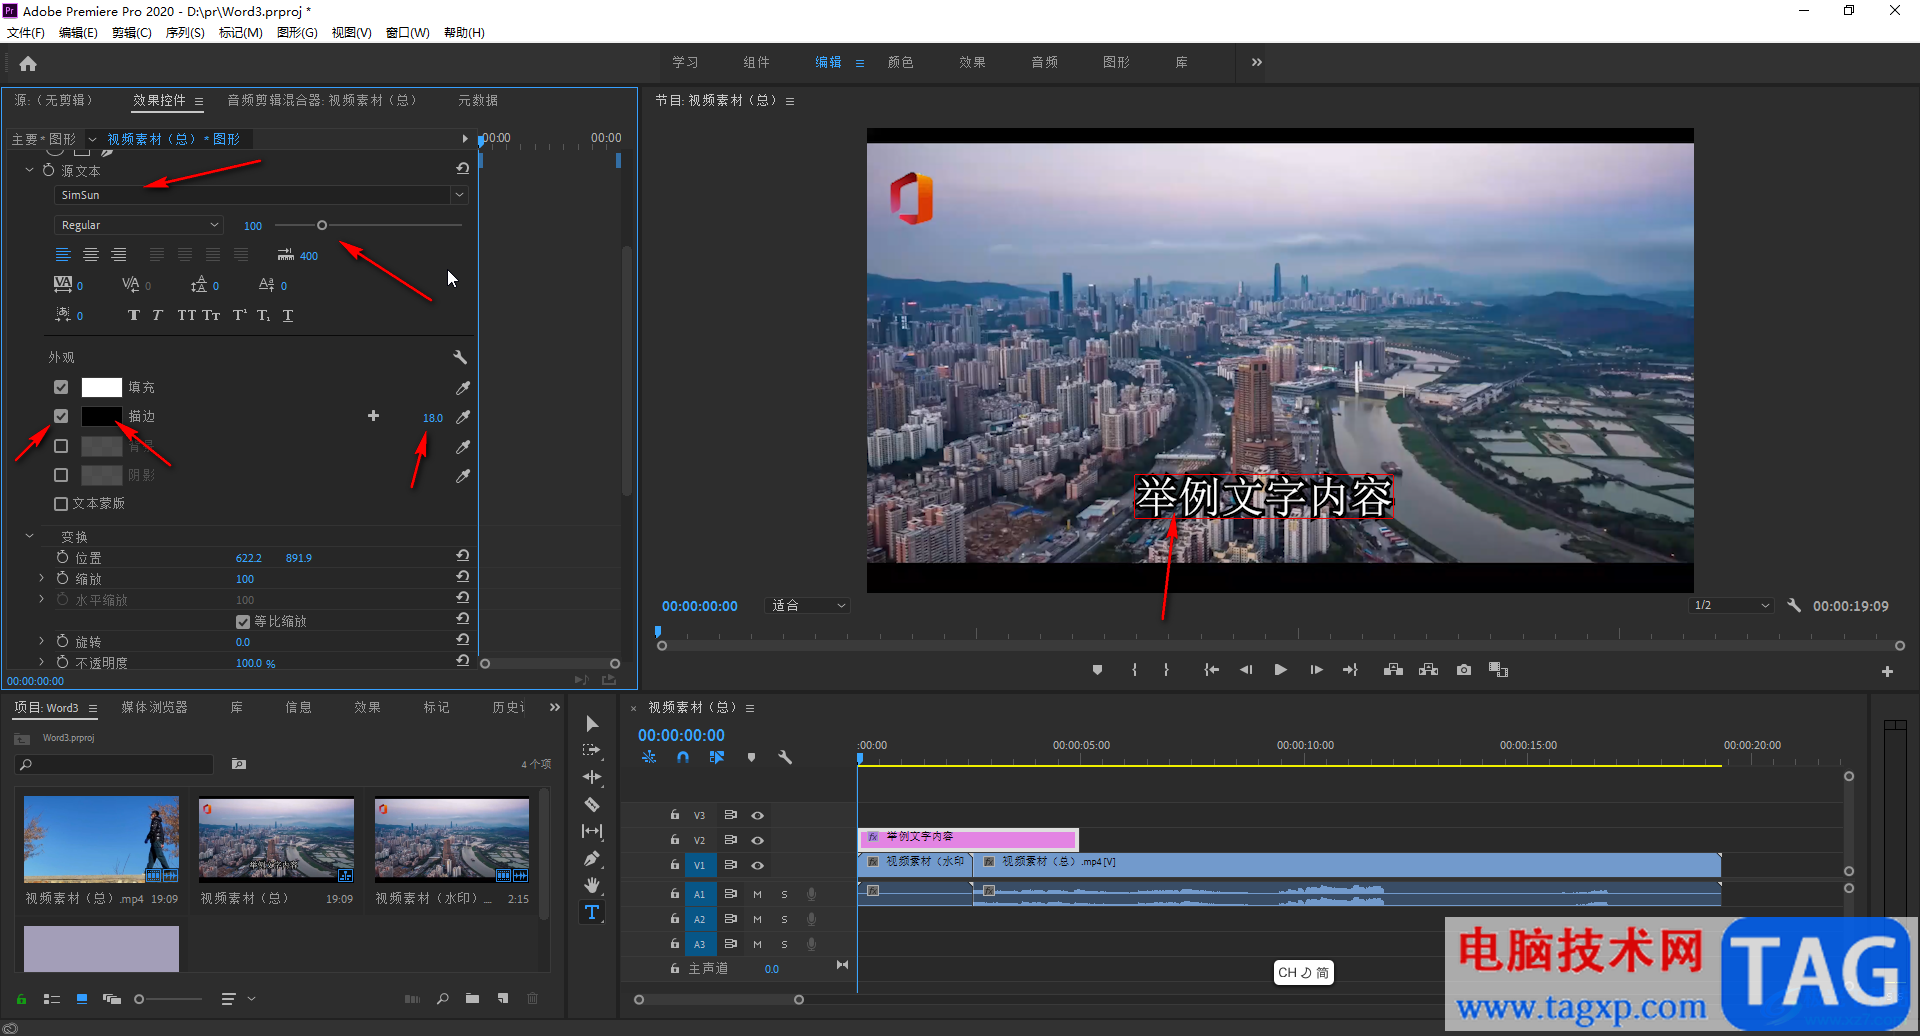Open the Metadata tab
Viewport: 1920px width, 1036px height.
pyautogui.click(x=478, y=100)
